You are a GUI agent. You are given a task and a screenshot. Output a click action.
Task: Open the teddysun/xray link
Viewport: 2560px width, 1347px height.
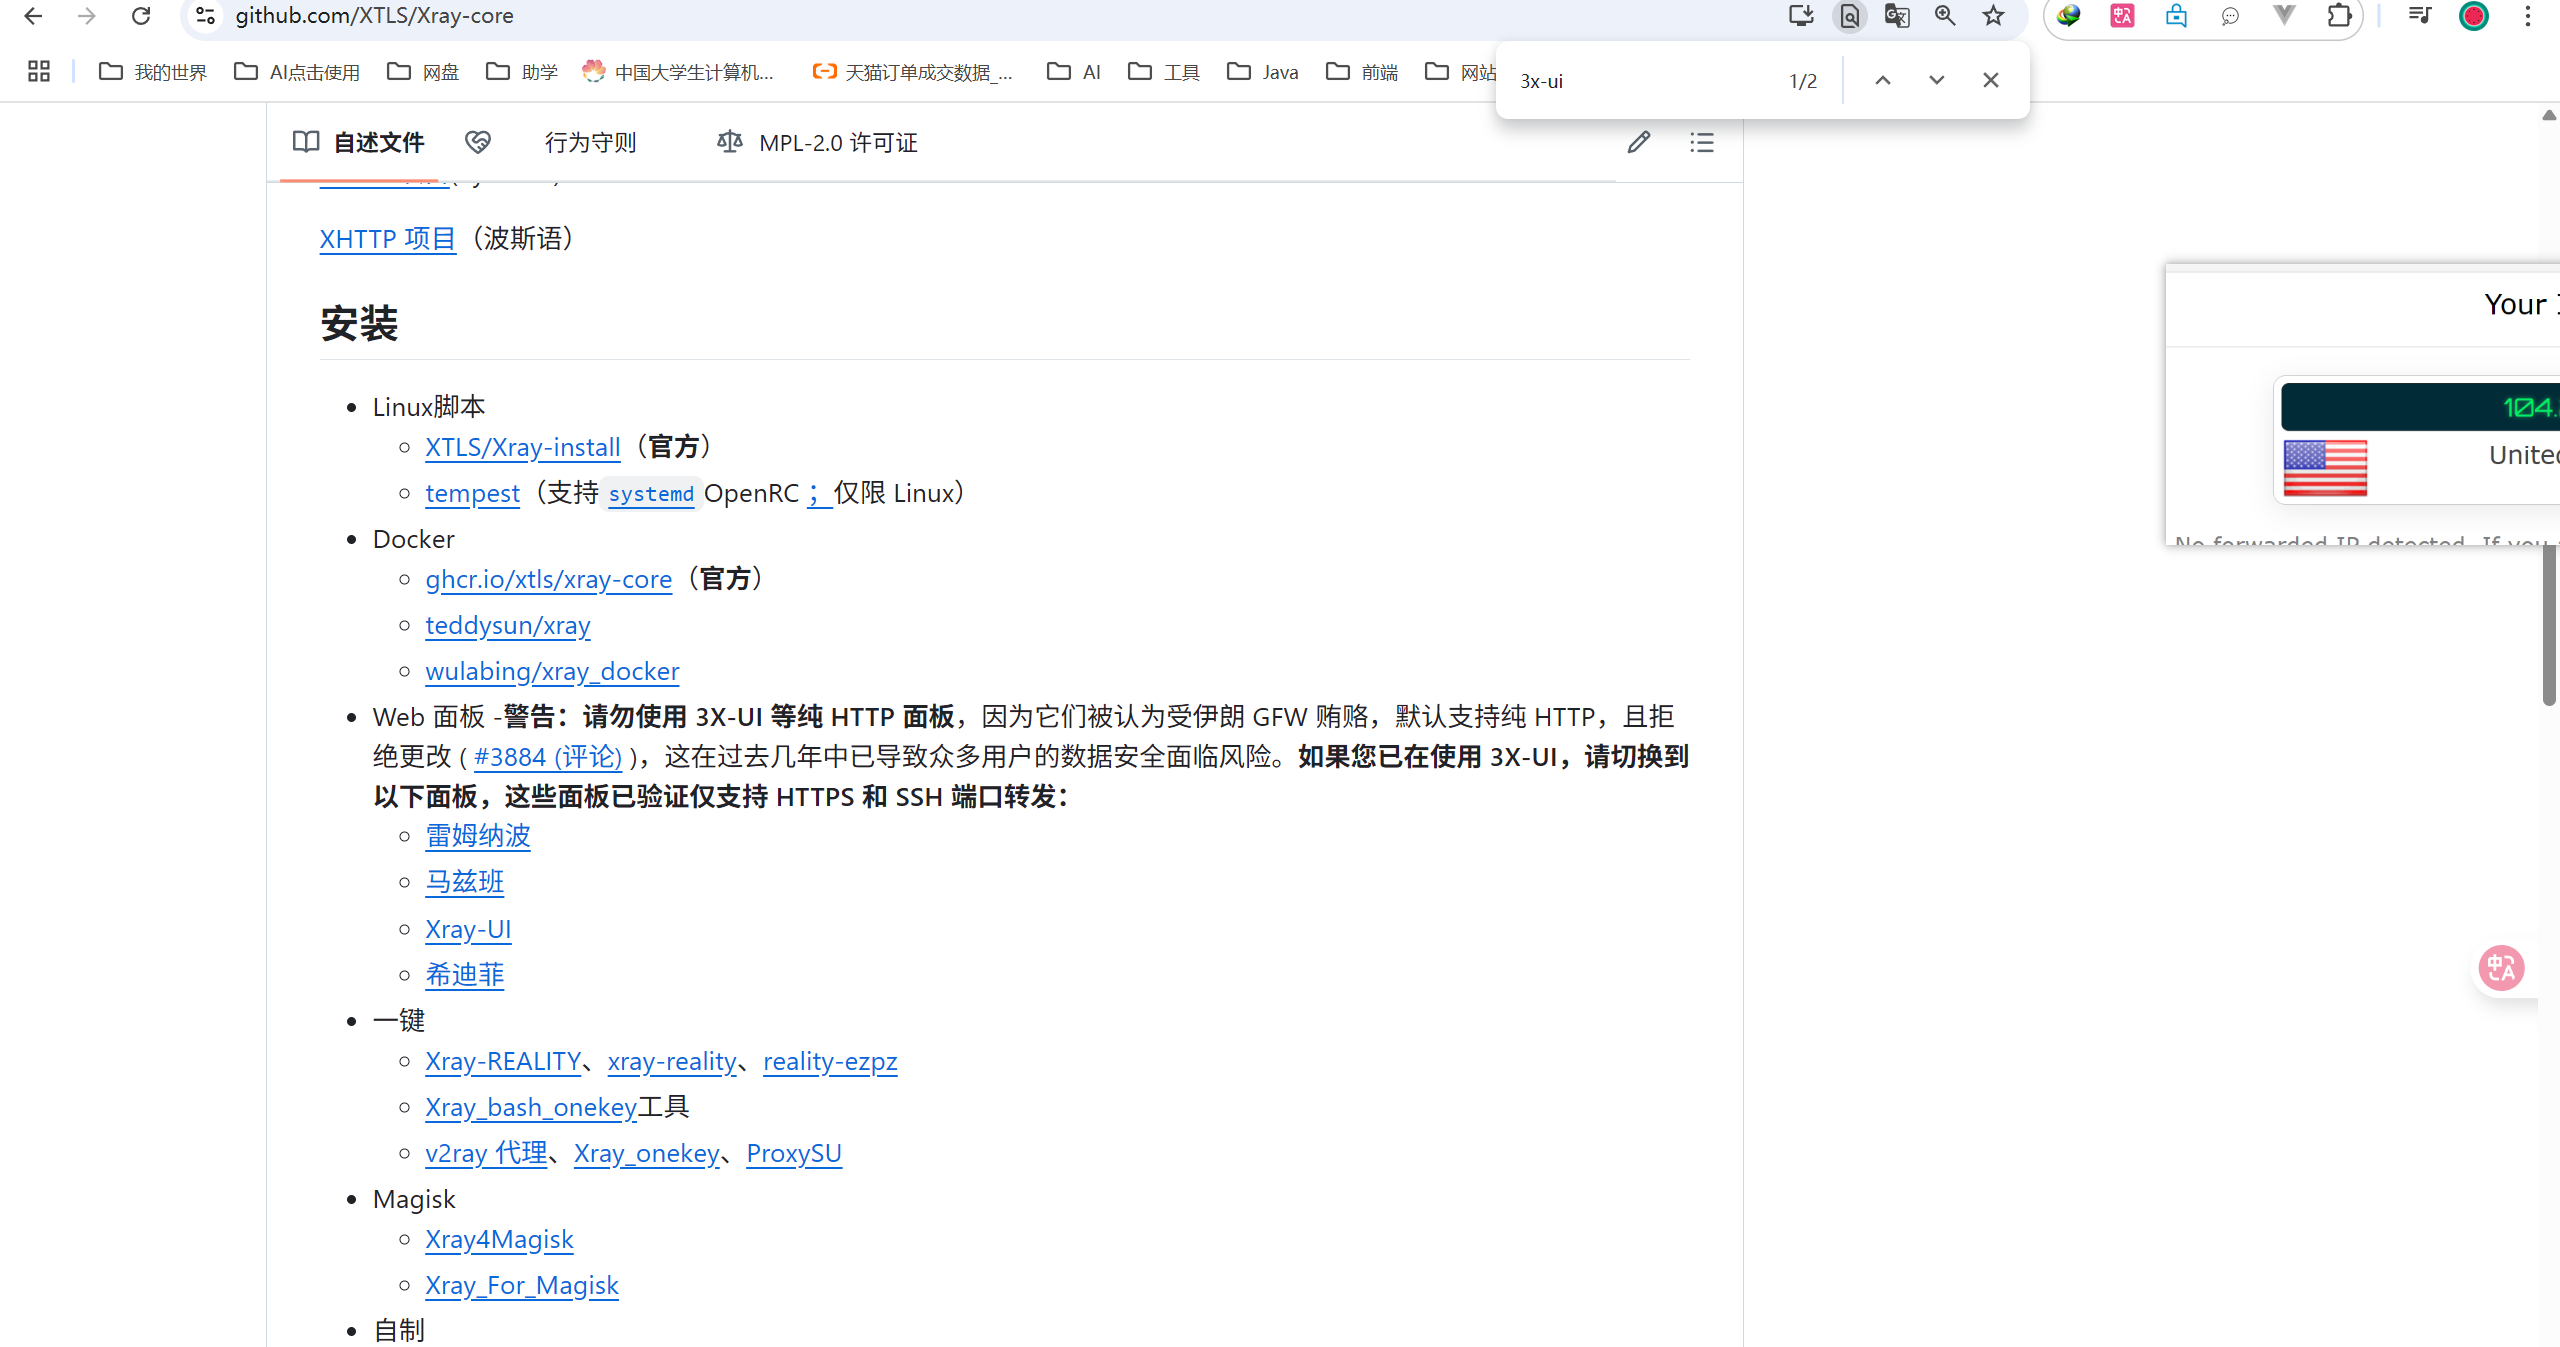point(508,625)
